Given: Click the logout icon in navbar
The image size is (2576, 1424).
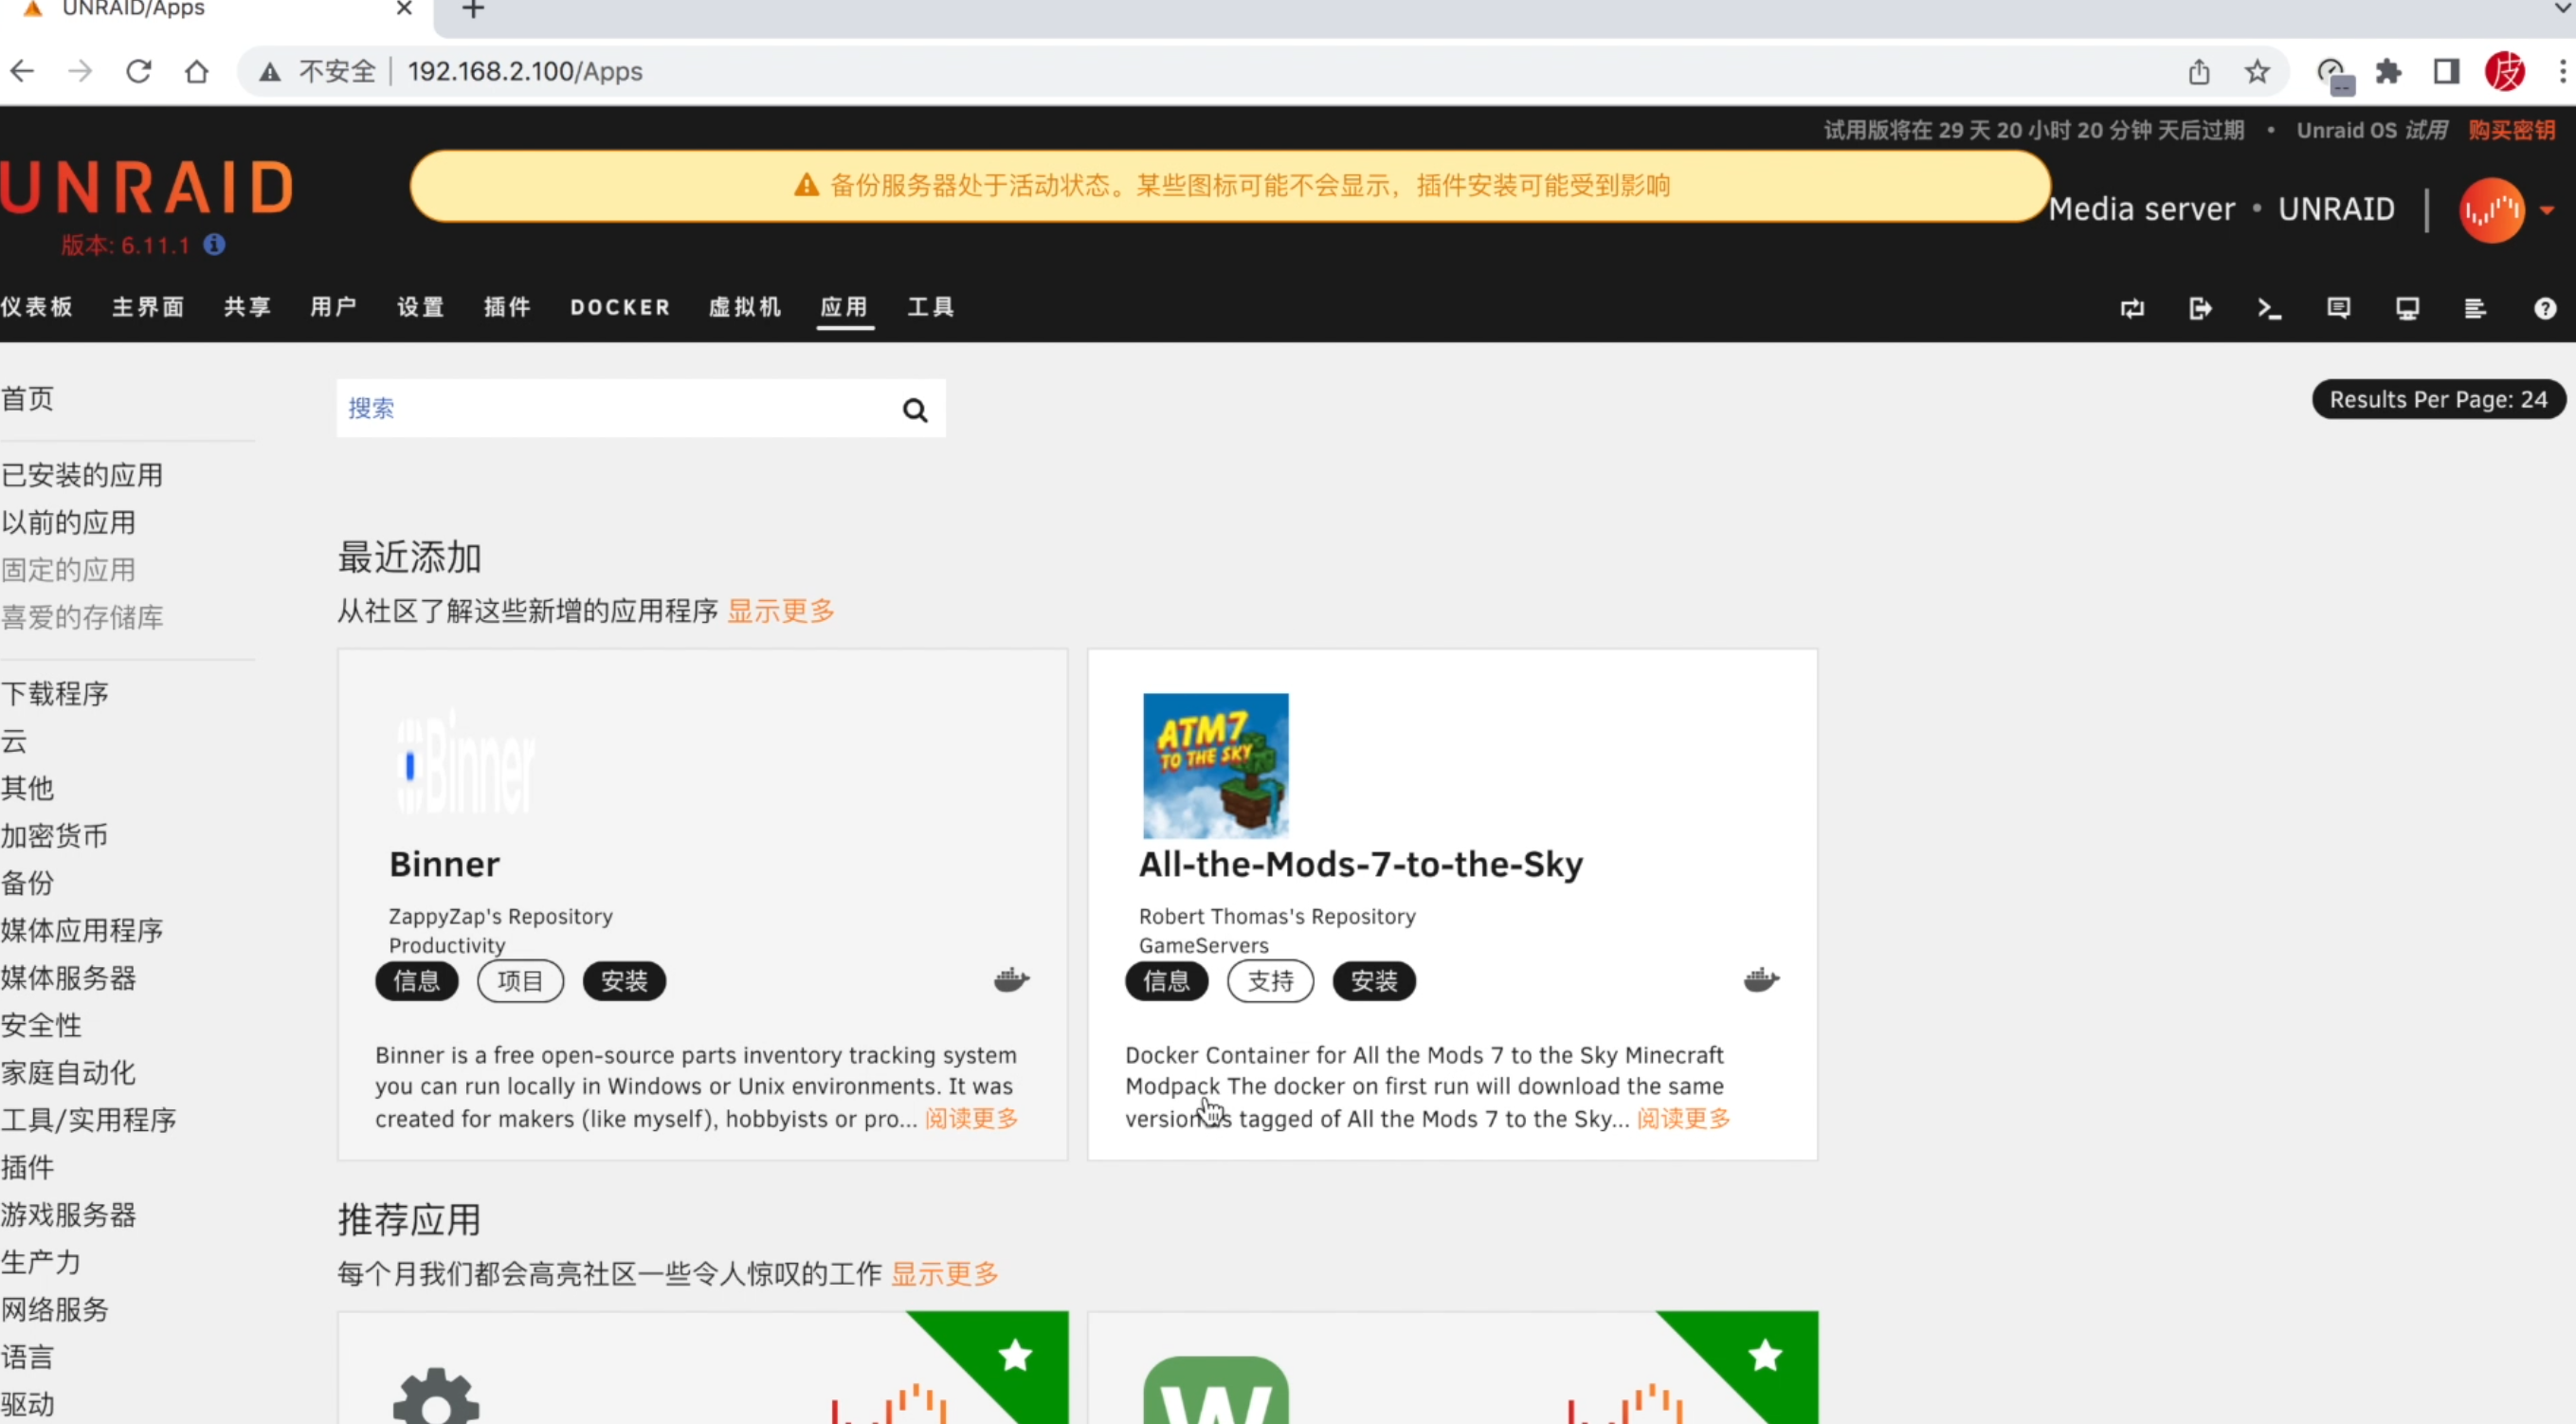Looking at the screenshot, I should 2200,308.
